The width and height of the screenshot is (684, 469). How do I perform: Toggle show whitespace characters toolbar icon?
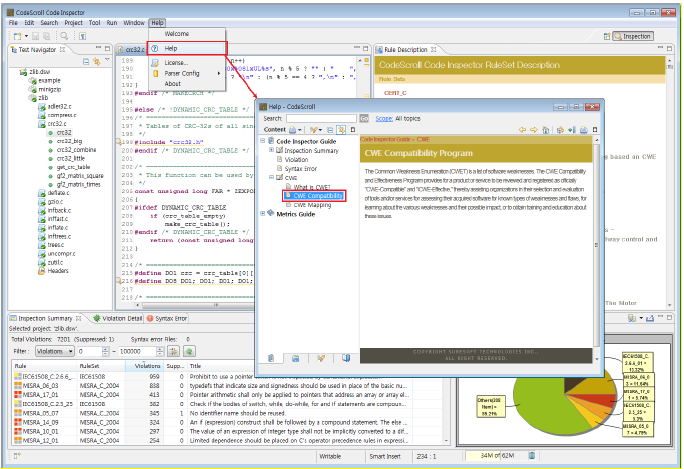(82, 36)
